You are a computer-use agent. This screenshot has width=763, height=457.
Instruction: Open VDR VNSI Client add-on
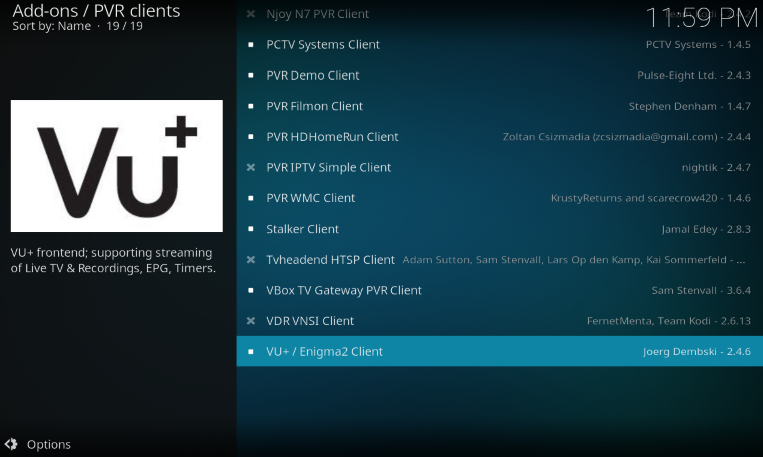pyautogui.click(x=500, y=321)
